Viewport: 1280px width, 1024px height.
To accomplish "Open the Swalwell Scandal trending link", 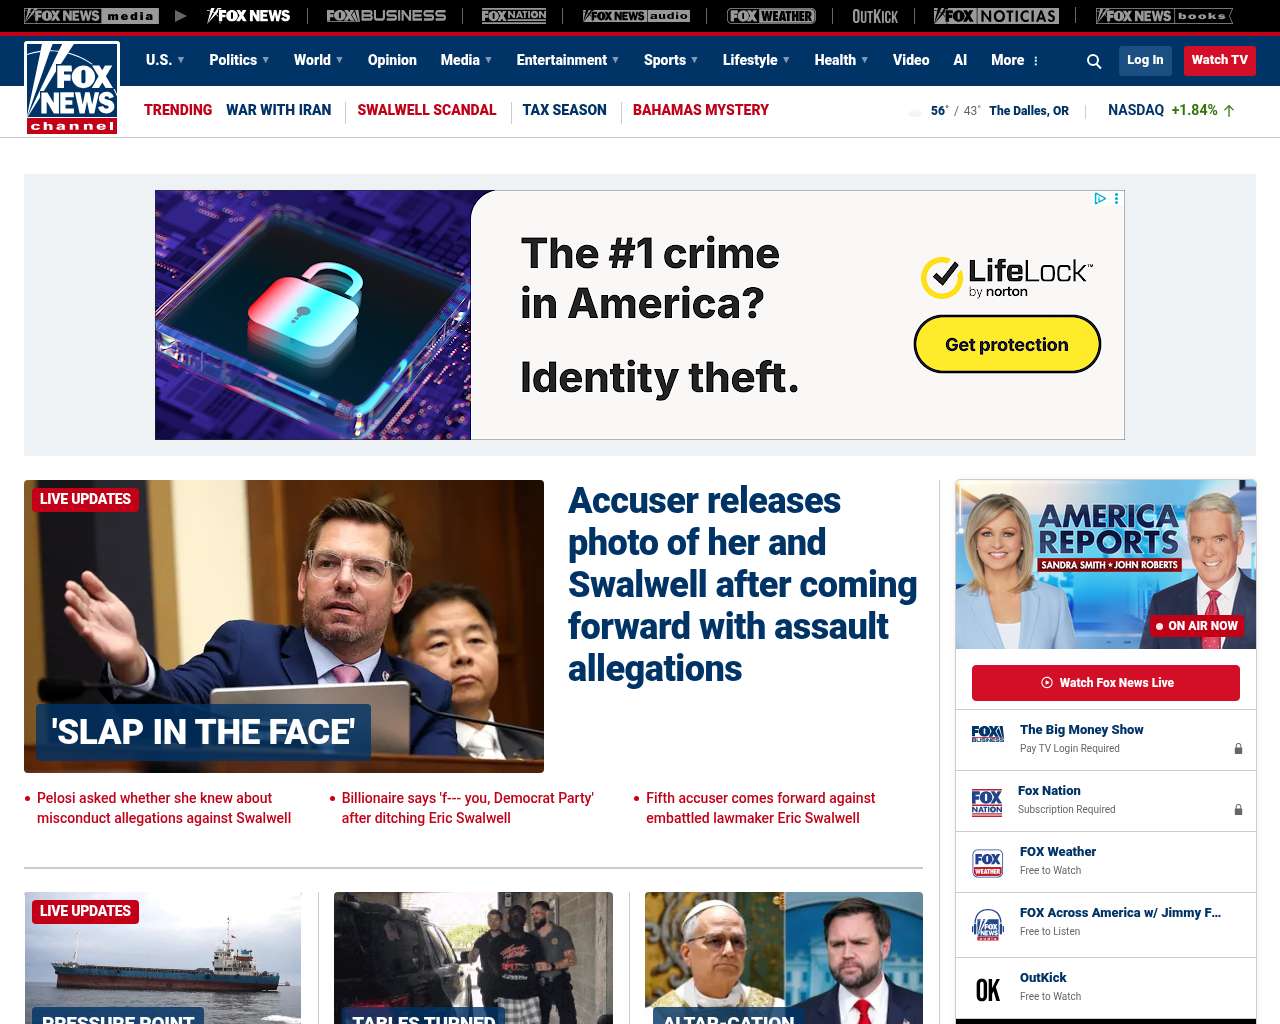I will point(427,110).
